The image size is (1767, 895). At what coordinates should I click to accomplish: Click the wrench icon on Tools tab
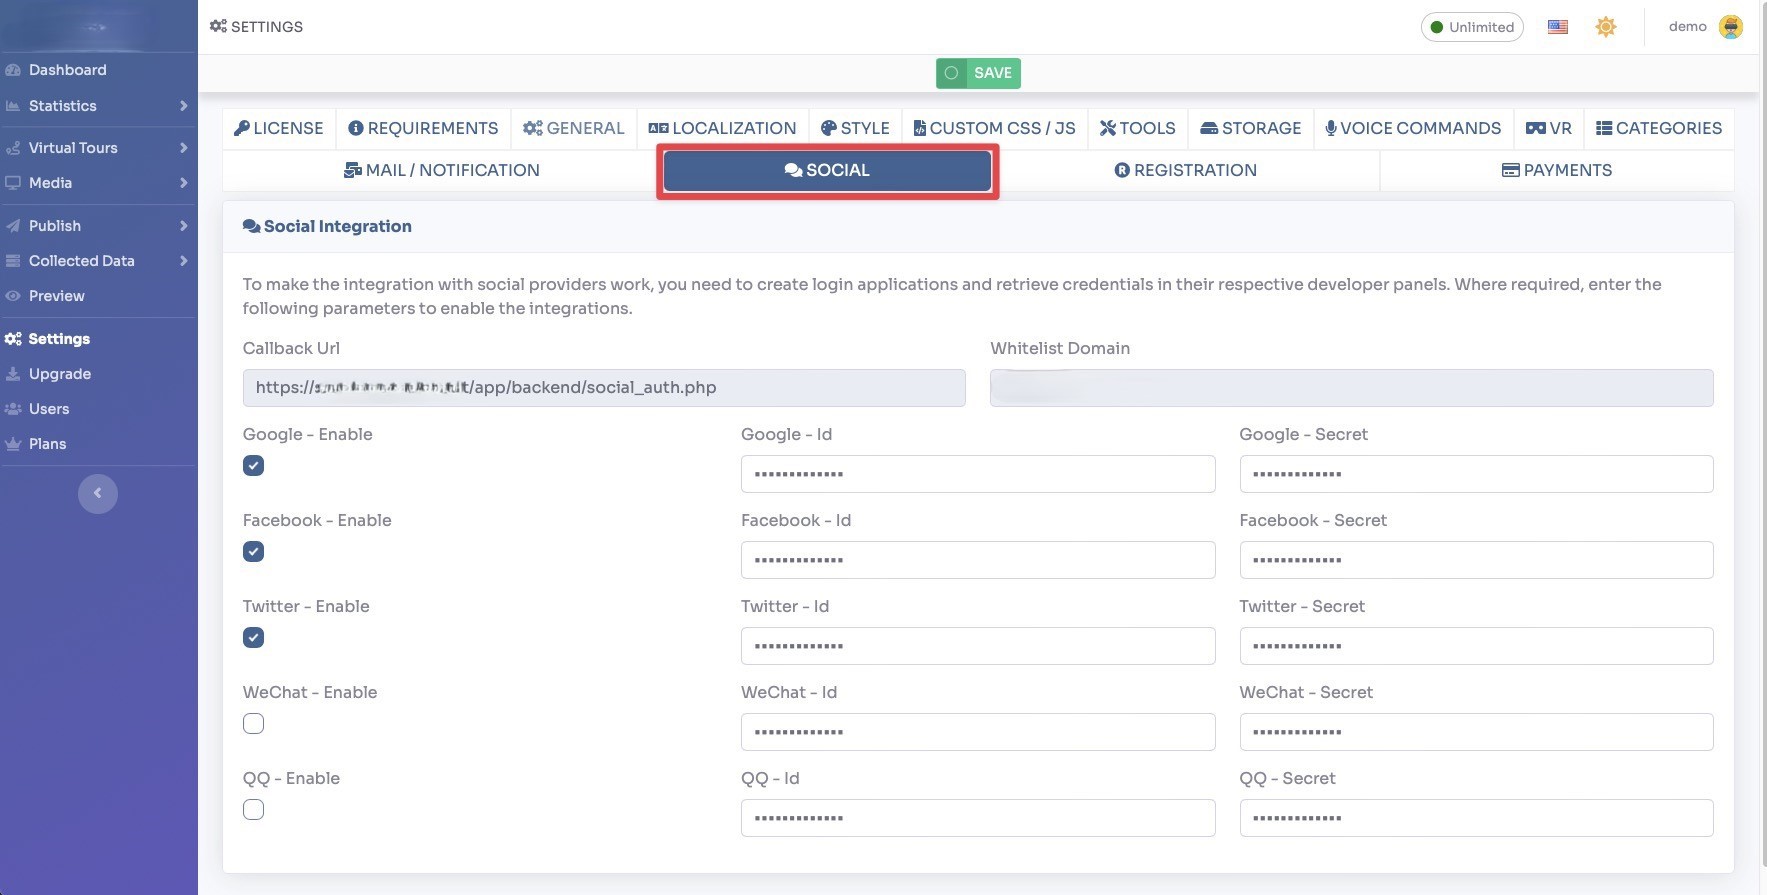point(1108,128)
